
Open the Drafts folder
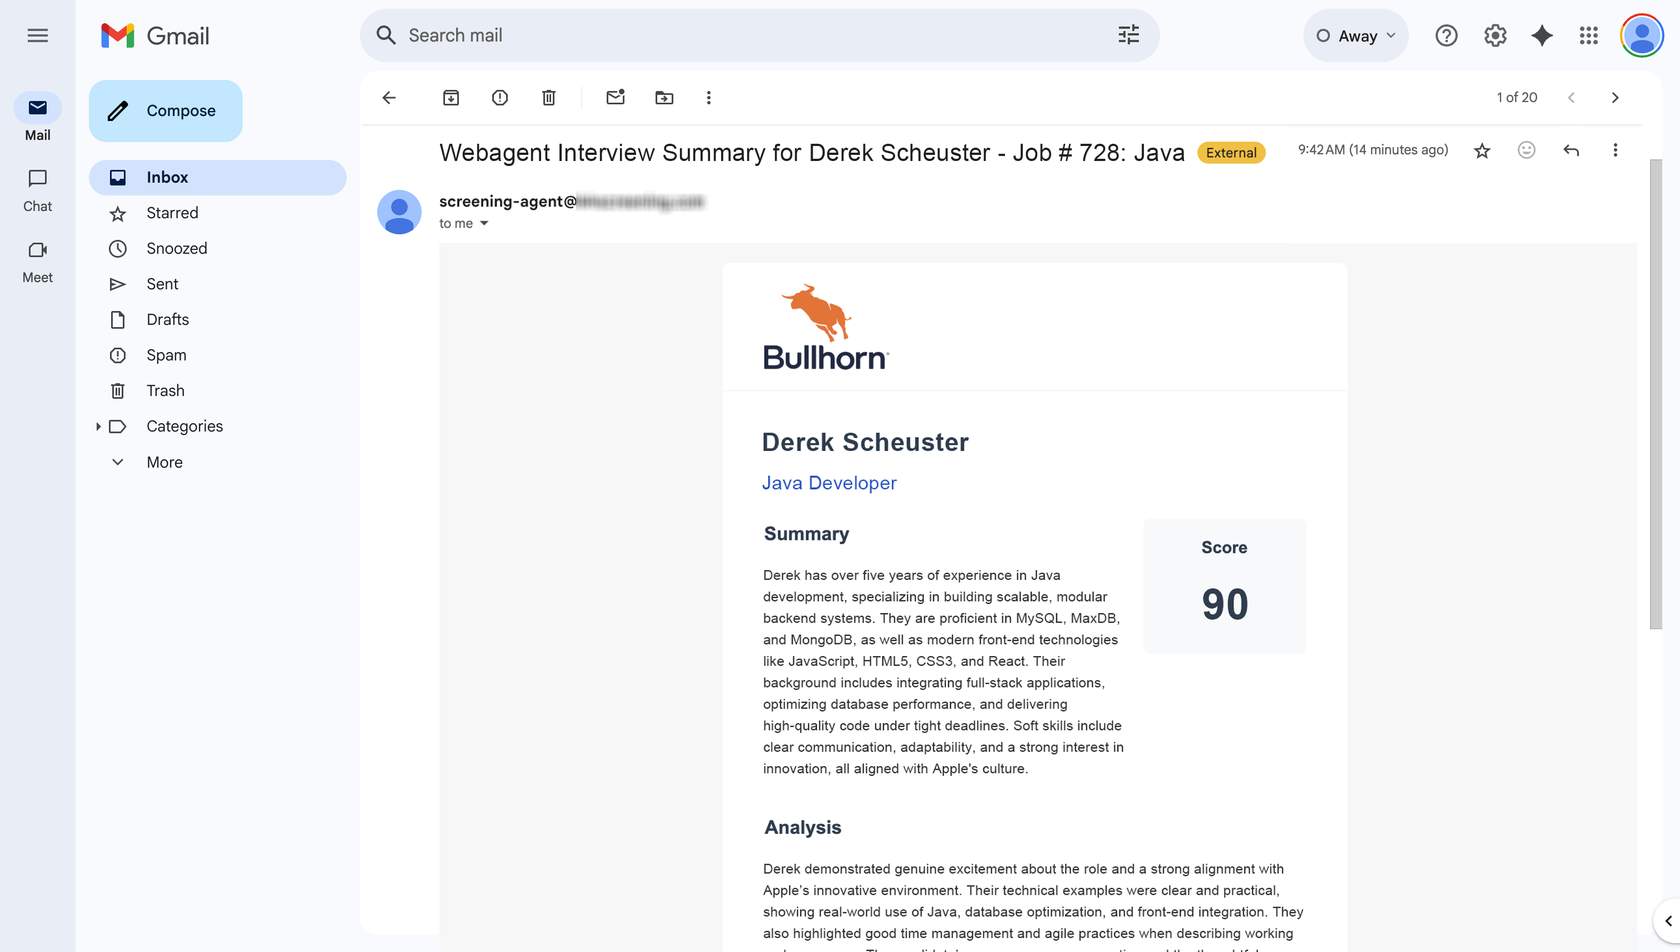[167, 320]
